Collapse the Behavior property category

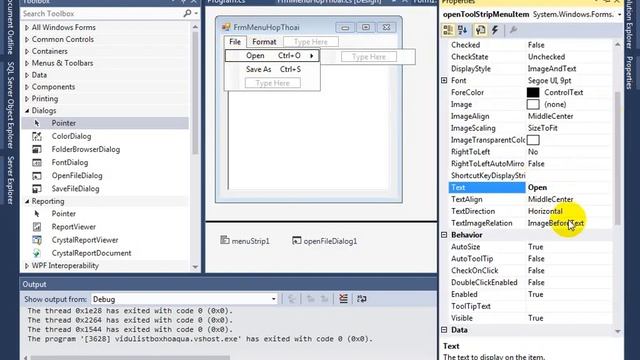444,235
